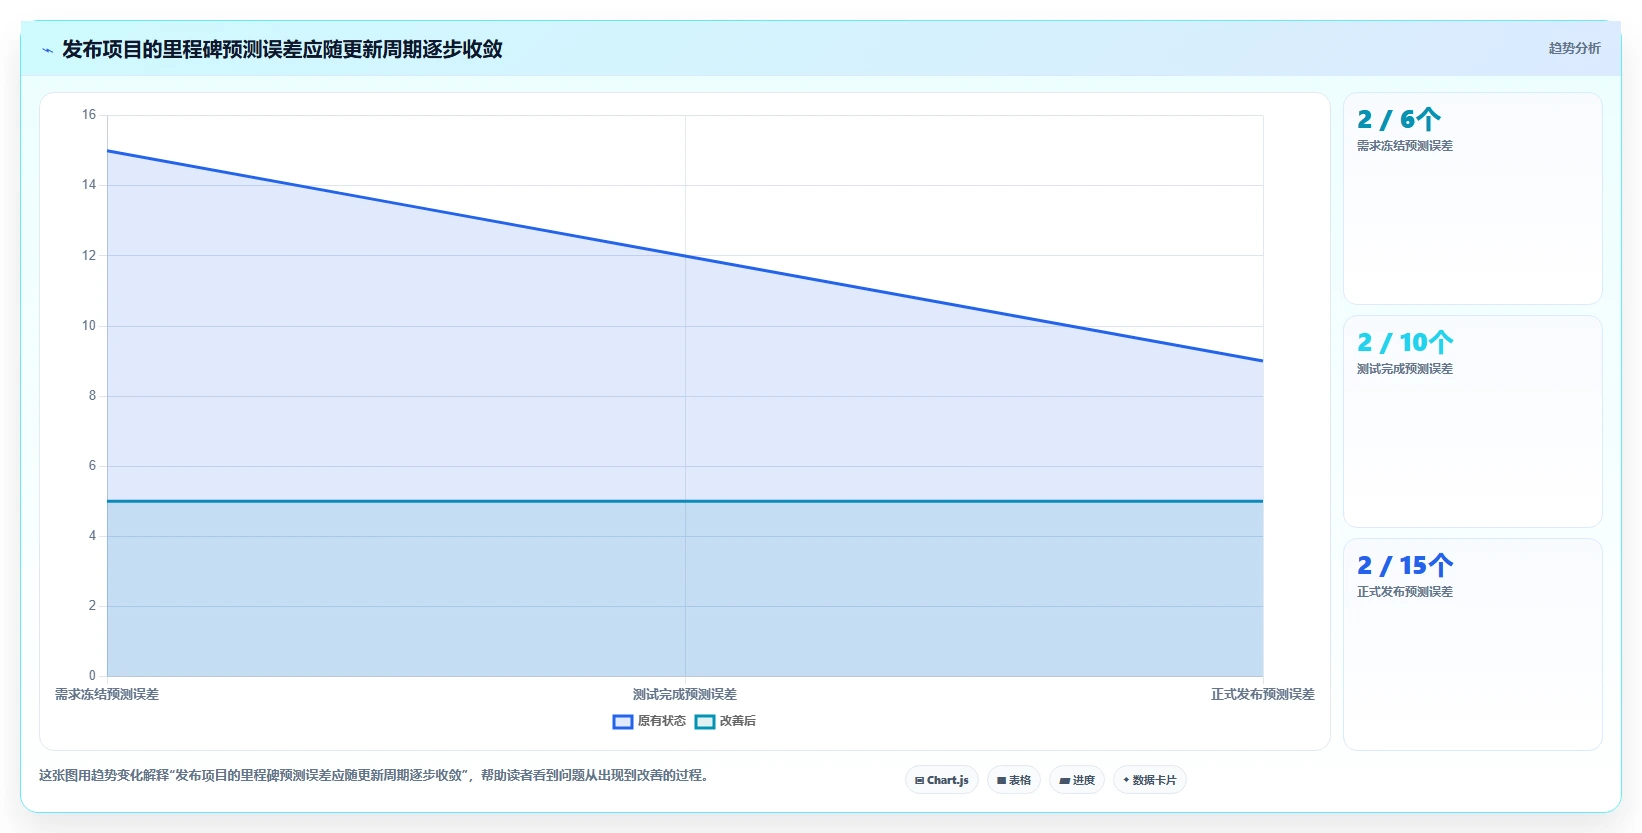This screenshot has height=833, width=1642.
Task: Select the Chart.js tag chip
Action: click(942, 780)
